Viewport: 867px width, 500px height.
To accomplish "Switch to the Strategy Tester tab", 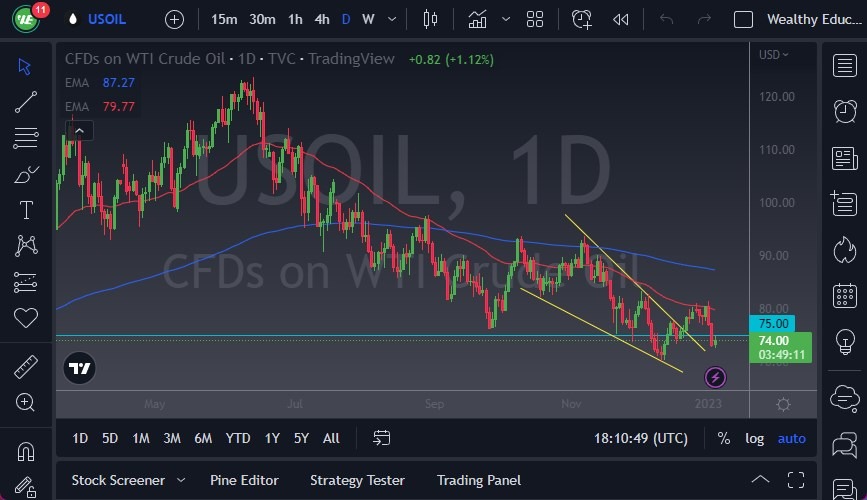I will 357,480.
